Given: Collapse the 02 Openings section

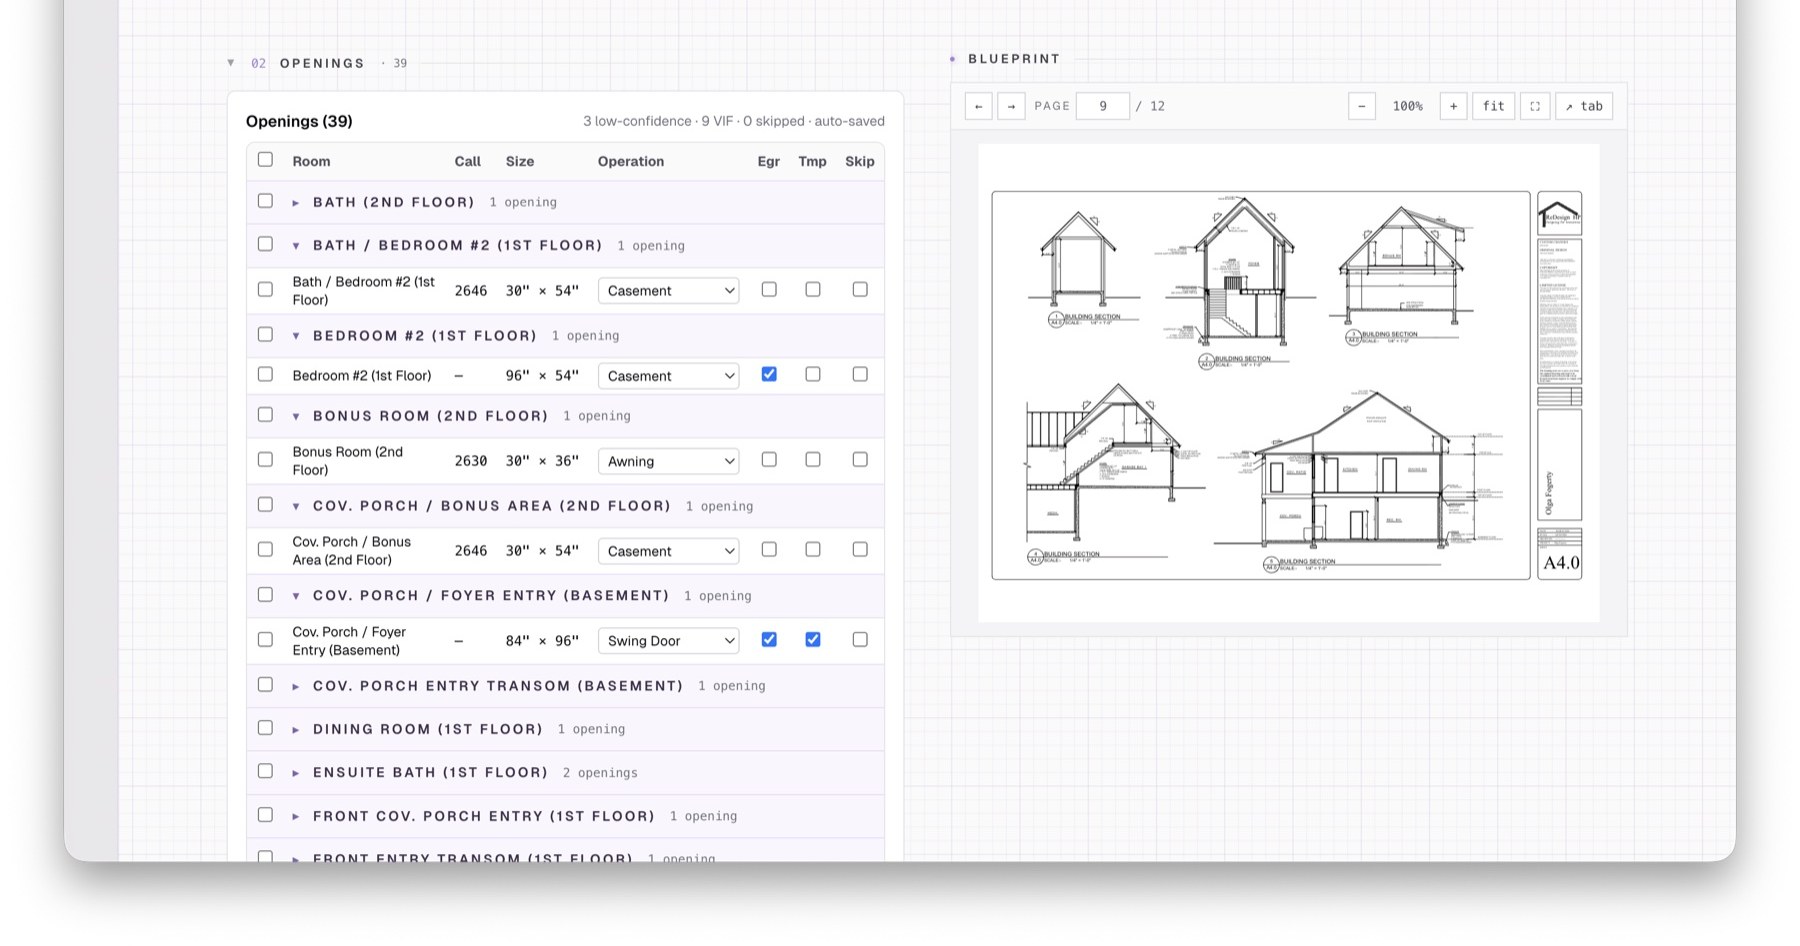Looking at the screenshot, I should click(x=231, y=63).
